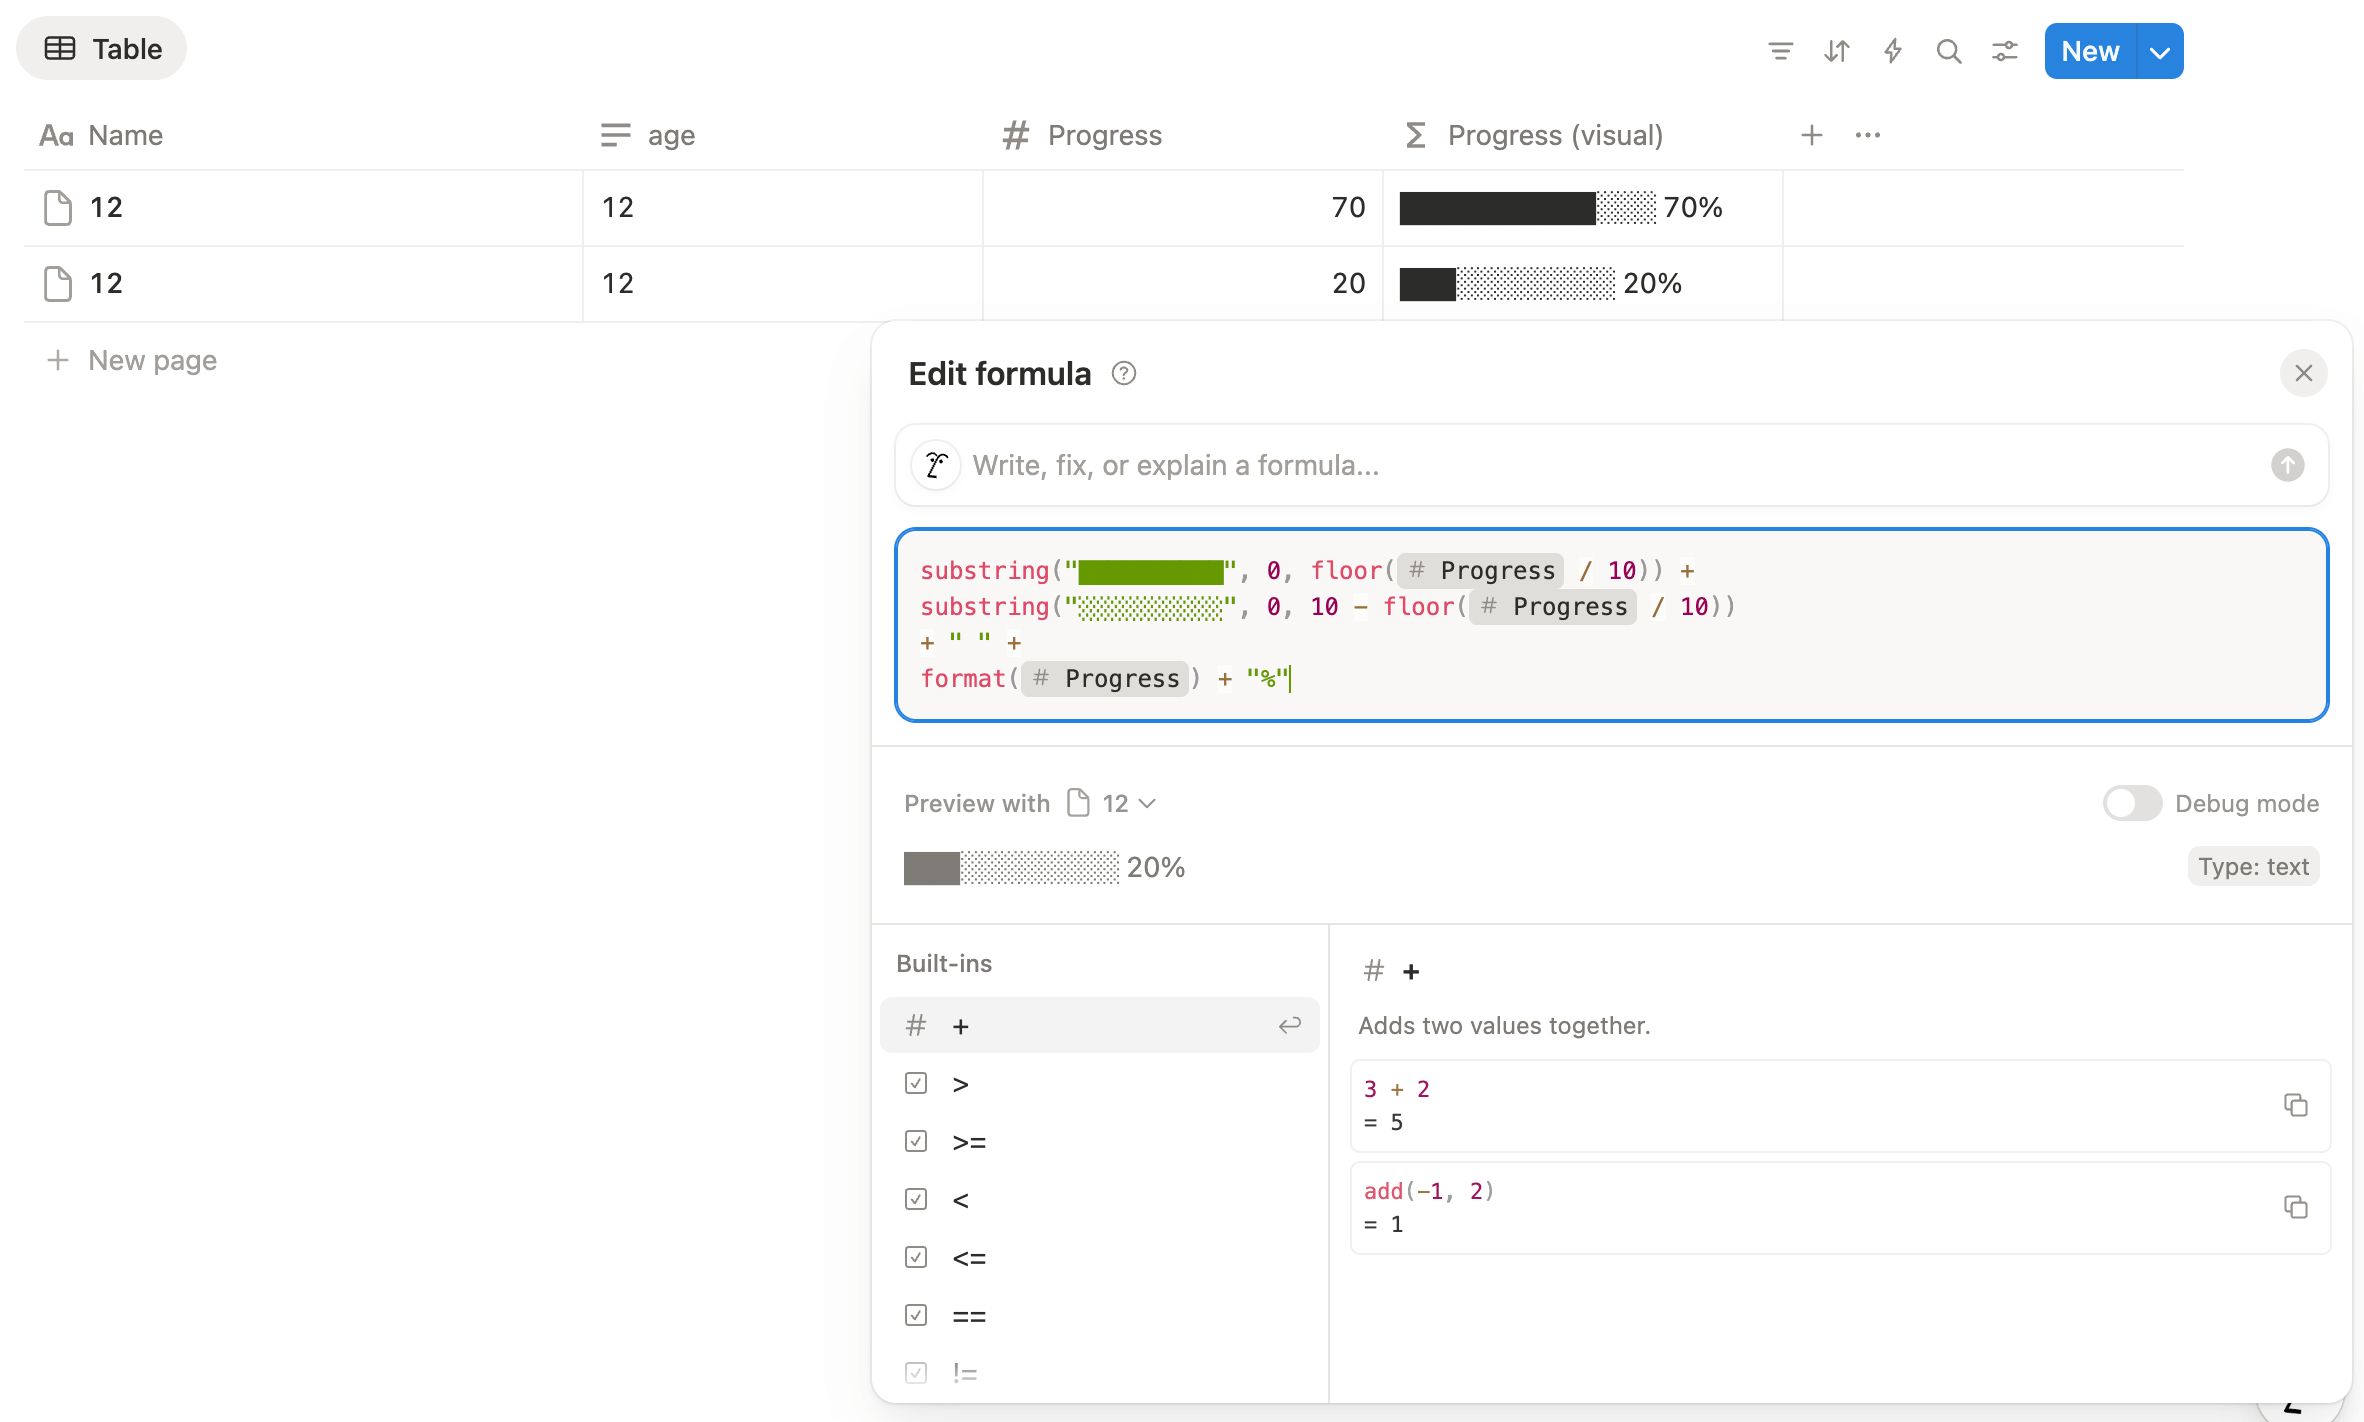The height and width of the screenshot is (1422, 2364).
Task: Open the sort icon in the toolbar
Action: coord(1837,50)
